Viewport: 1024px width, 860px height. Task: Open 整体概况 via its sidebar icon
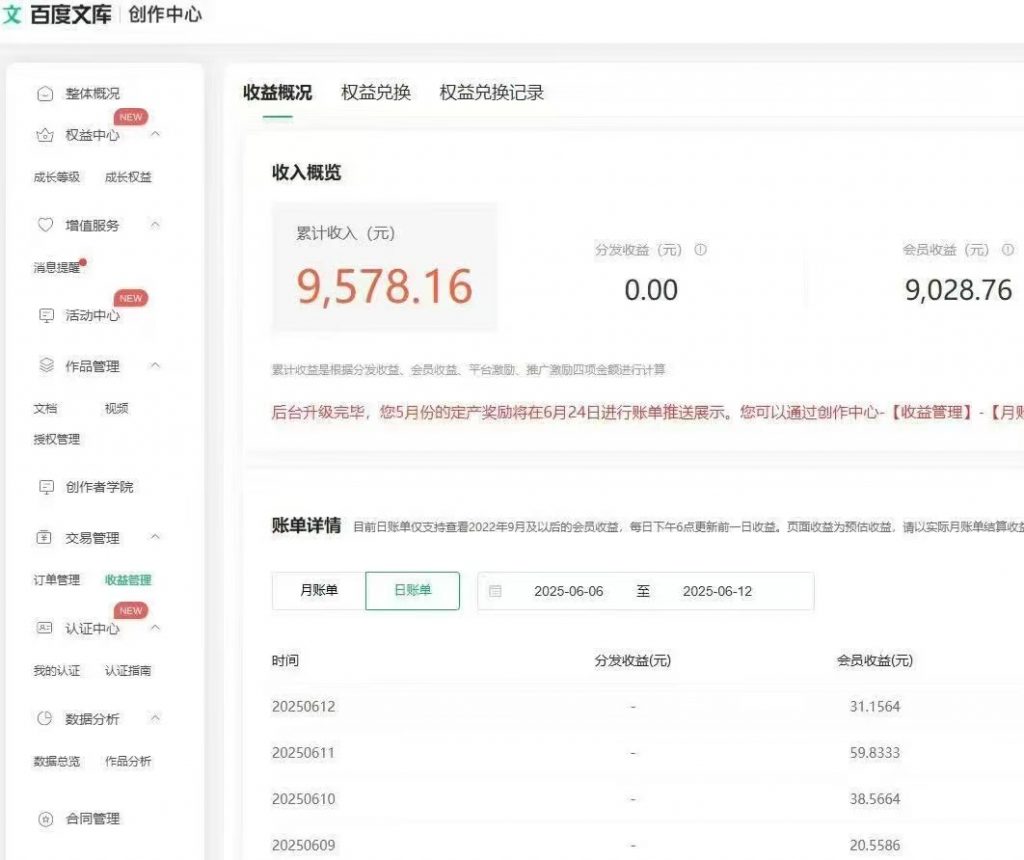tap(44, 93)
